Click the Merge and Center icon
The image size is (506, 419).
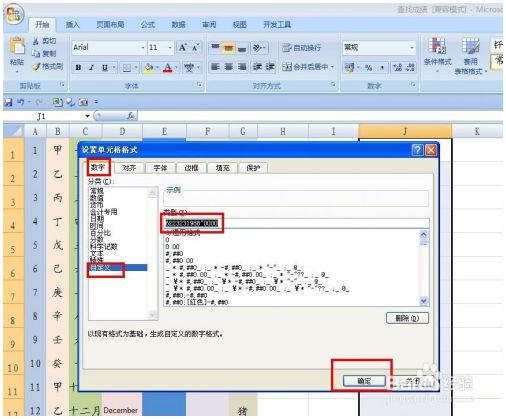tap(307, 67)
